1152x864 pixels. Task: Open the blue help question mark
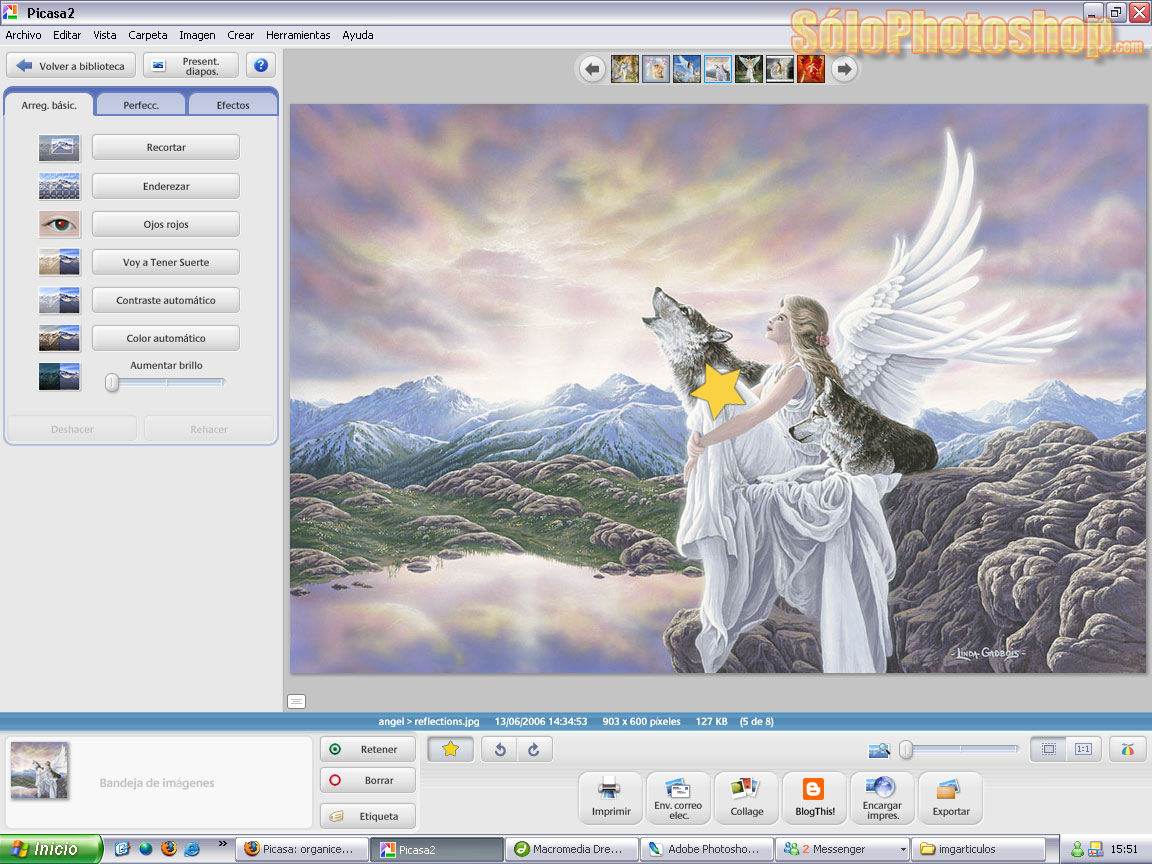click(261, 66)
